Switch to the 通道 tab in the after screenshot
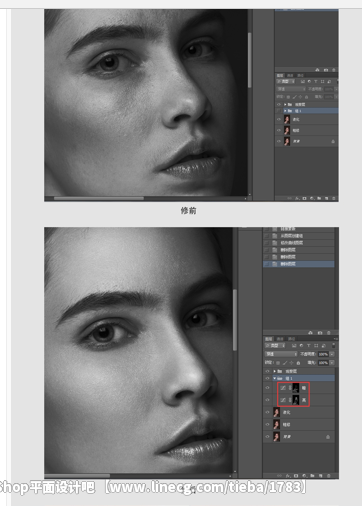The image size is (362, 506). (280, 339)
